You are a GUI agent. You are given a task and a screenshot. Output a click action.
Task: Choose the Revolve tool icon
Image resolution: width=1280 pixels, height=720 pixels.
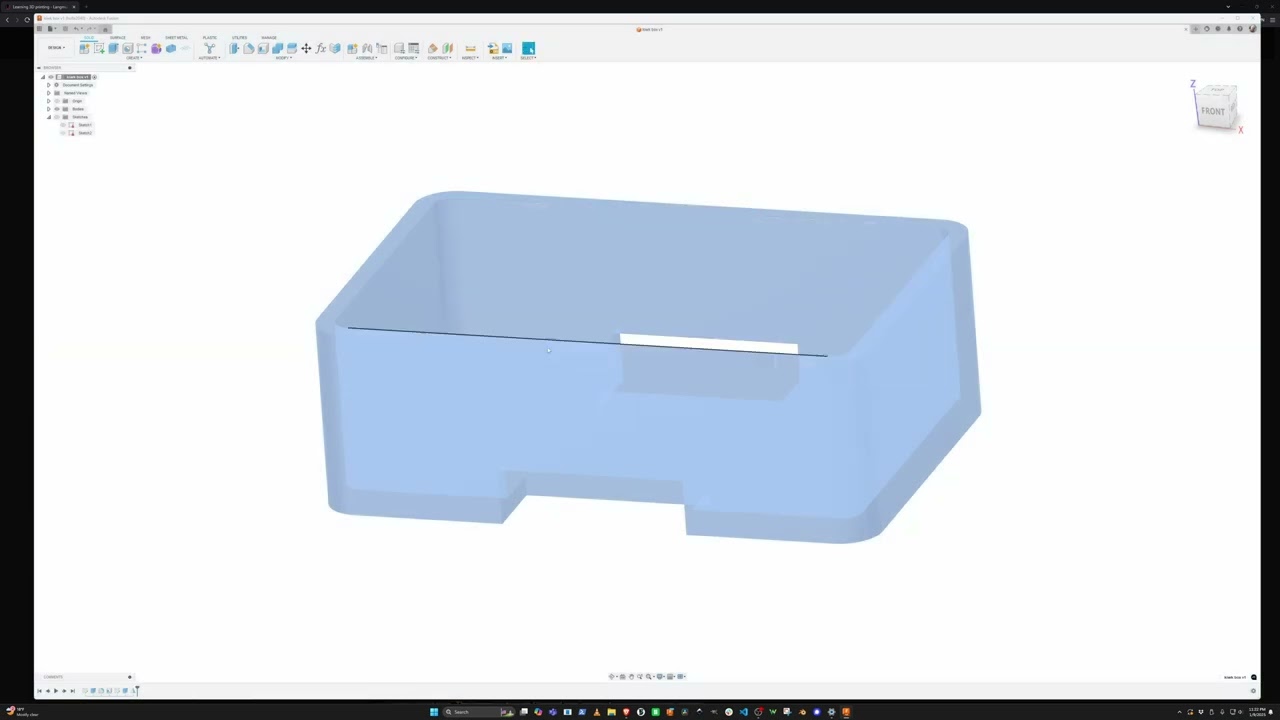pos(128,48)
